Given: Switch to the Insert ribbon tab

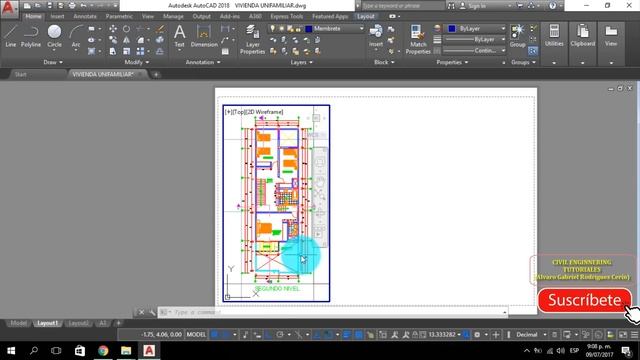Looking at the screenshot, I should (x=57, y=16).
